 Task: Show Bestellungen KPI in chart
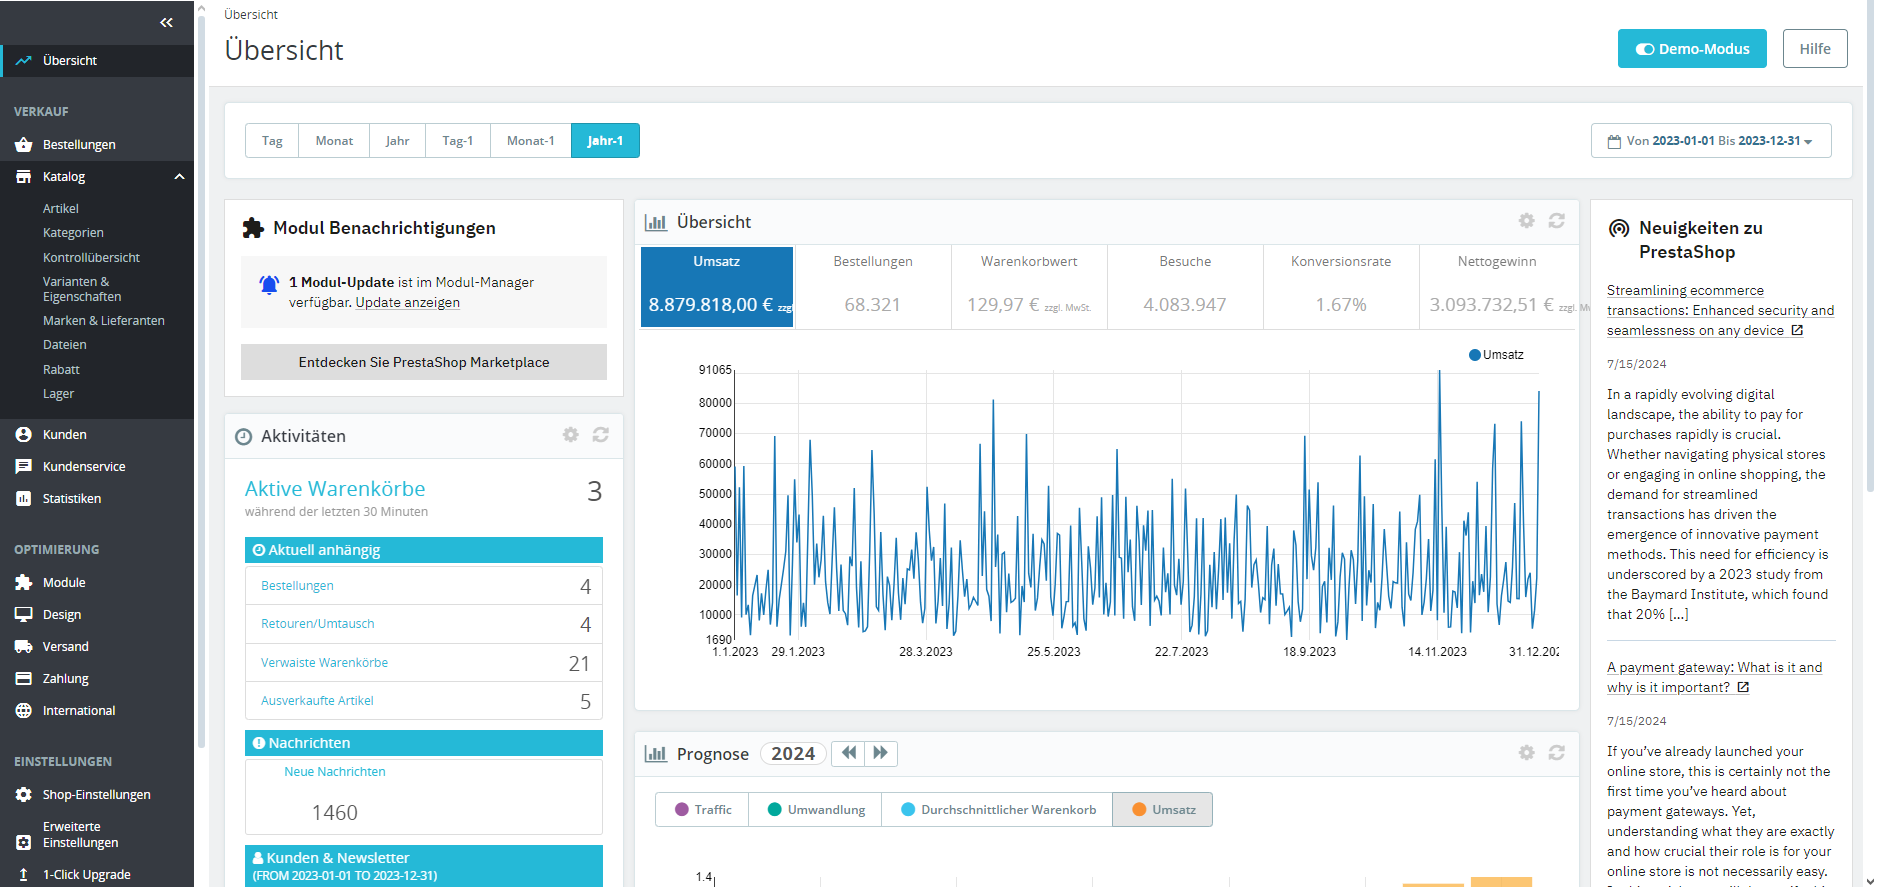(873, 287)
